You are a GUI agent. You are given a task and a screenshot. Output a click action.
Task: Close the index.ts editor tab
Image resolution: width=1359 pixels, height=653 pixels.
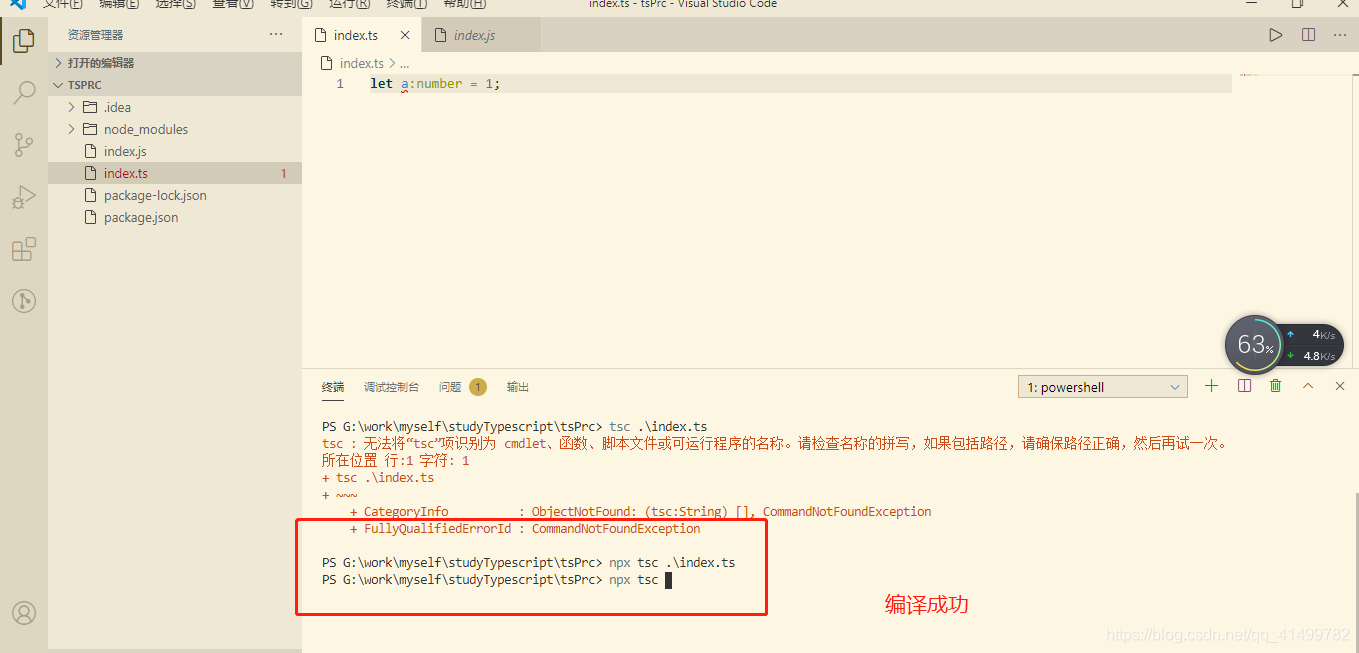click(405, 35)
